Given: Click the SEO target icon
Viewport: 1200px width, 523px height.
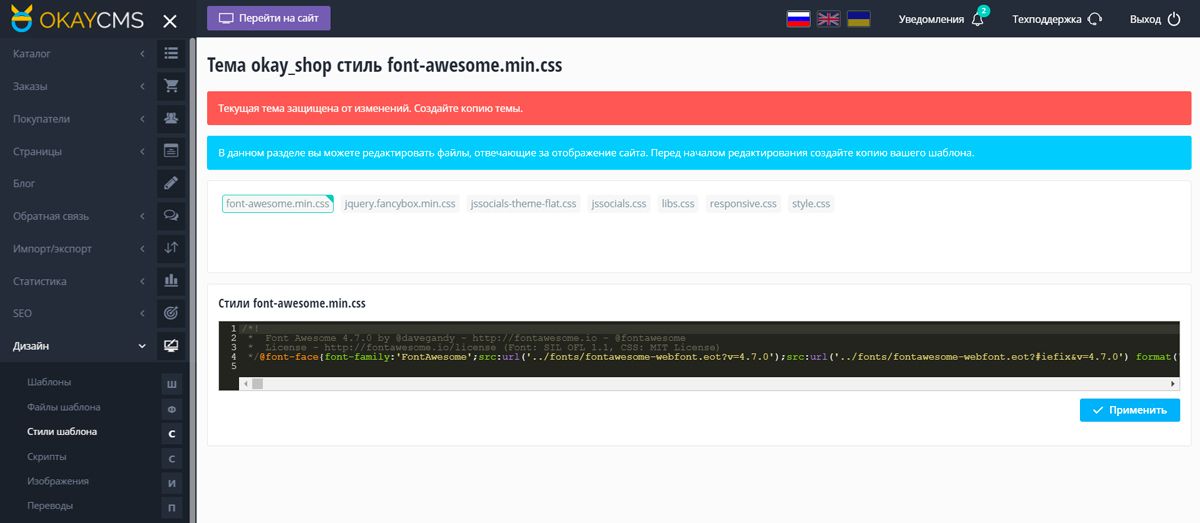Looking at the screenshot, I should click(171, 313).
